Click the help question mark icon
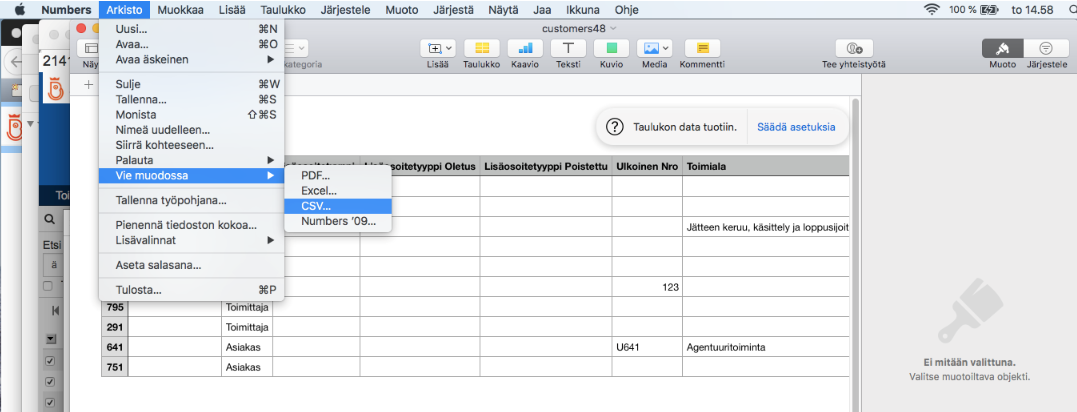 click(615, 128)
